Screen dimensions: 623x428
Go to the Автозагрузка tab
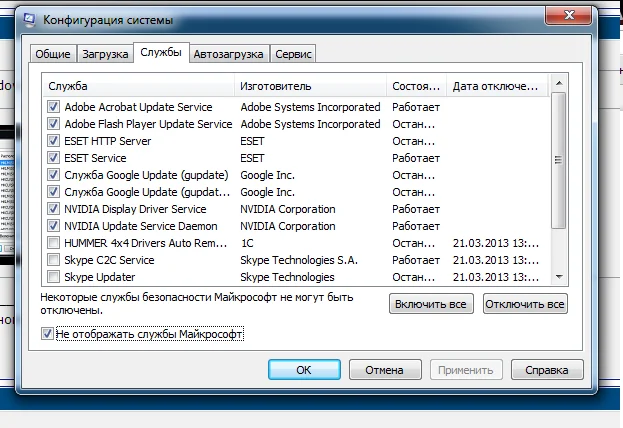coord(228,54)
